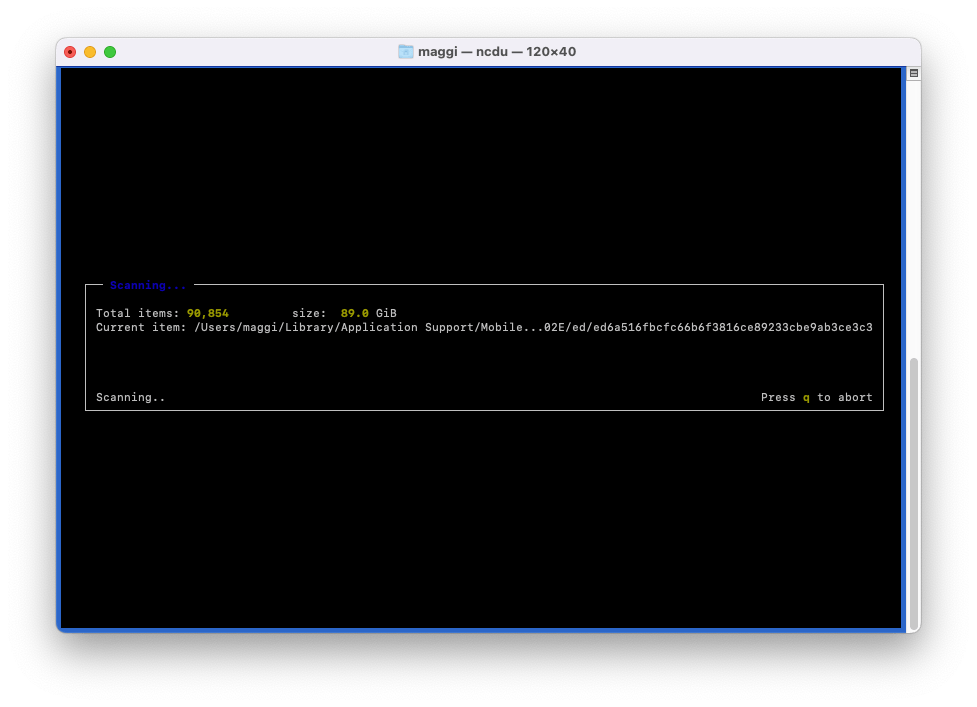Screen dimensions: 977x707
Task: Click the terminal scrollbar thumb
Action: click(913, 490)
